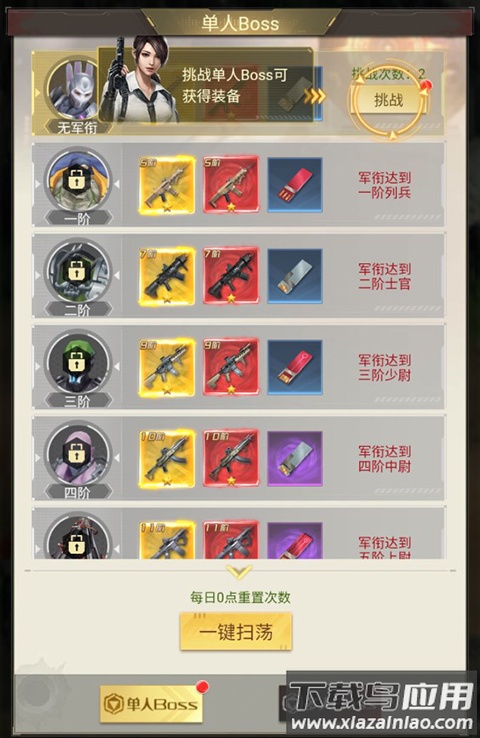The height and width of the screenshot is (738, 480).
Task: Tap the yellow 7阶 gun reward icon
Action: 167,276
